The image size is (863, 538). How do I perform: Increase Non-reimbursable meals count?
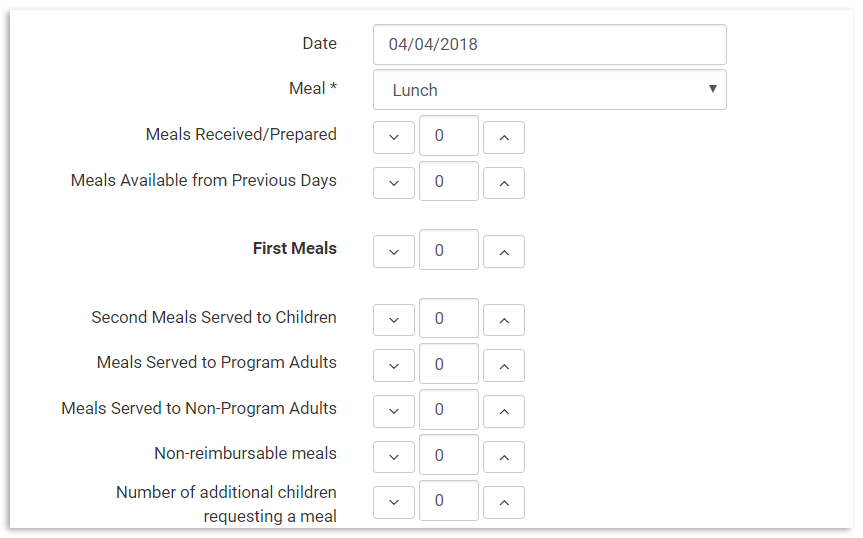coord(504,457)
